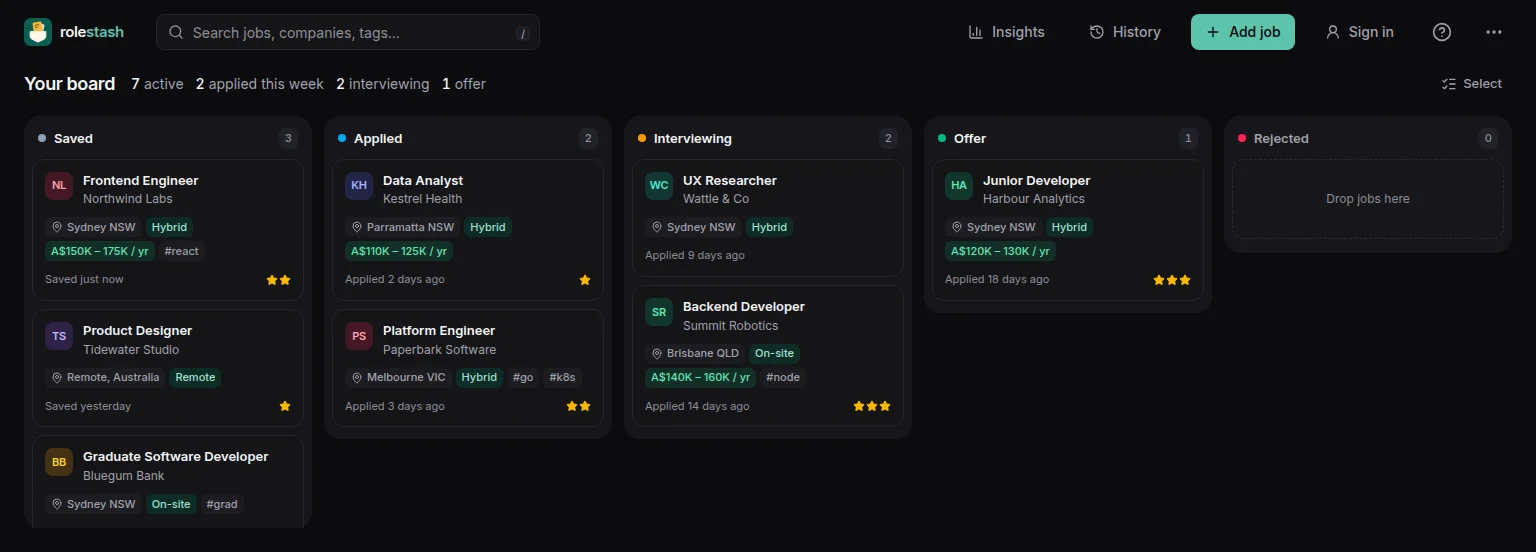Click the search magnifier icon

coord(176,32)
